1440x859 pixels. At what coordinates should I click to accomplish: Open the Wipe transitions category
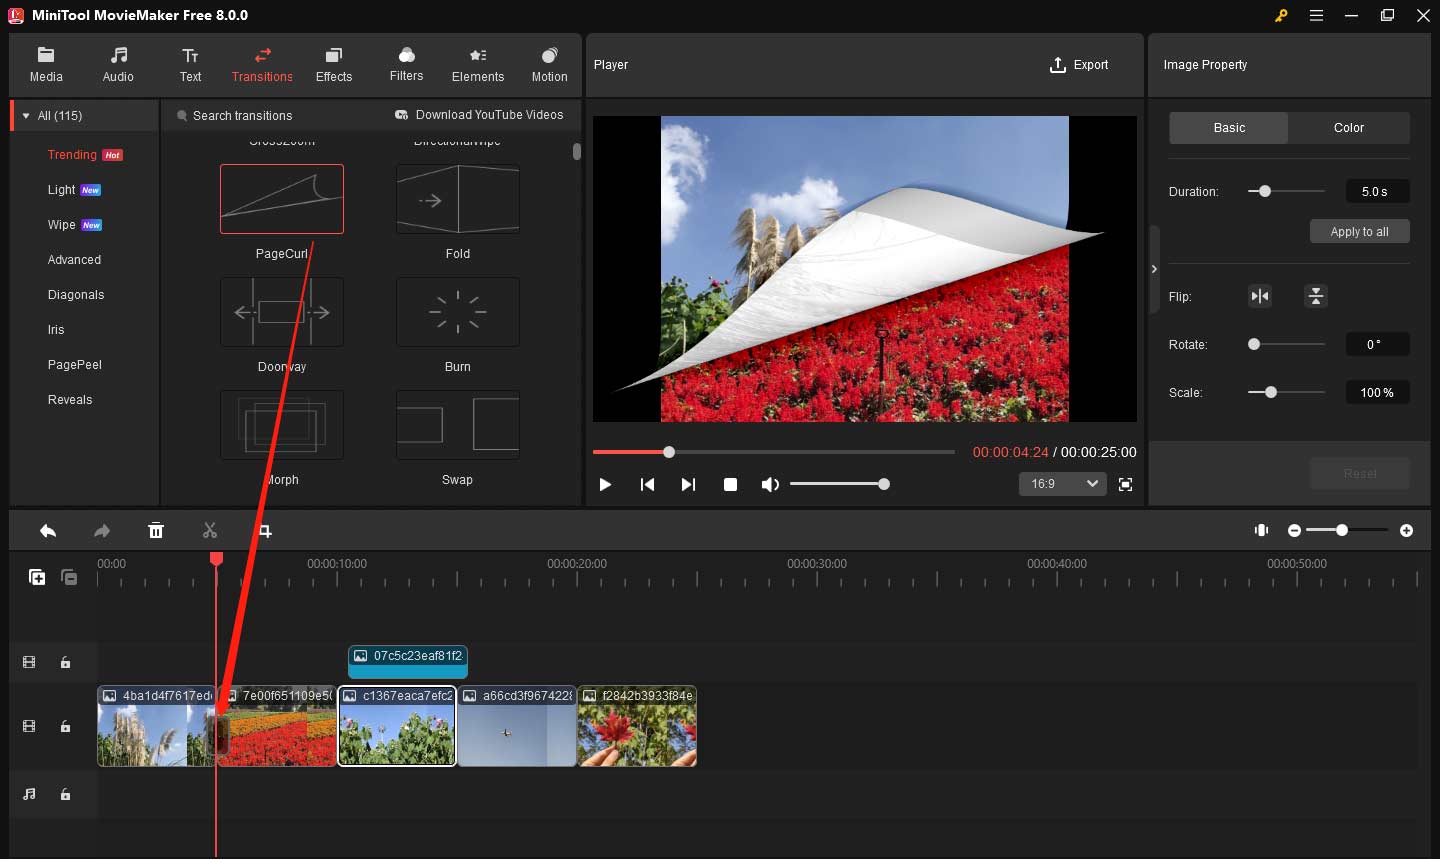tap(59, 224)
